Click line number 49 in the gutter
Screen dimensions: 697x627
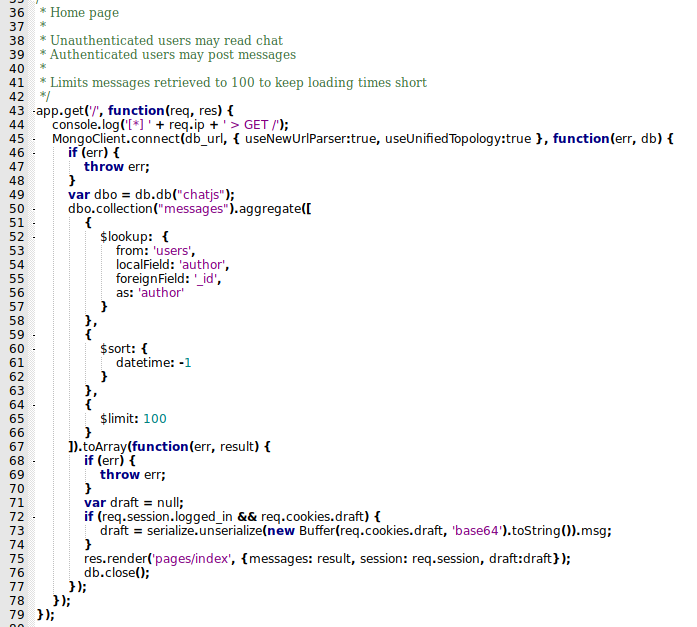click(x=17, y=195)
